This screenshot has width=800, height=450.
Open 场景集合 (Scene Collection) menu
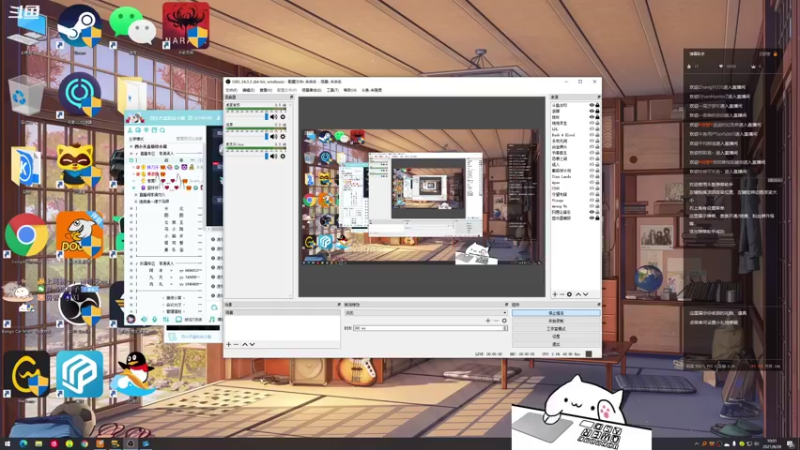pos(312,90)
